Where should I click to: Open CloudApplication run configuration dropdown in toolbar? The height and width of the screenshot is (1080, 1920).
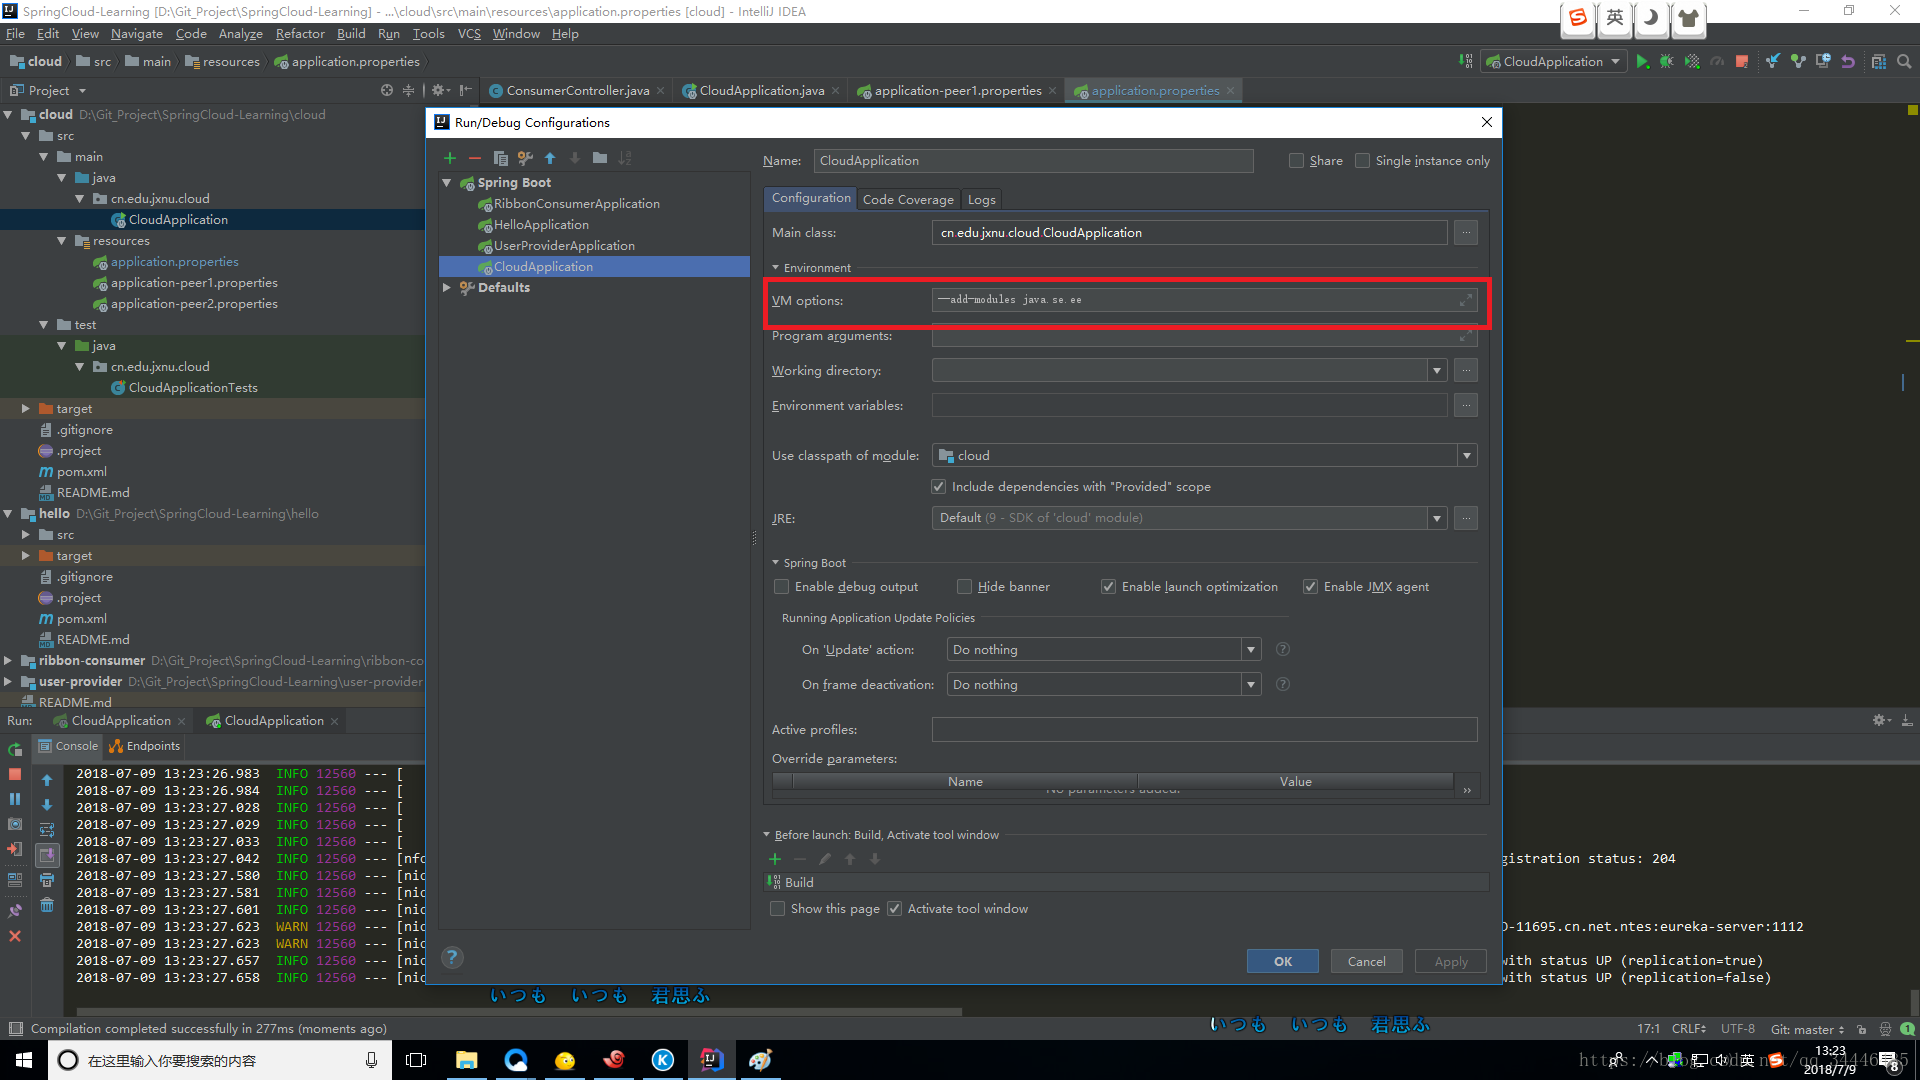[x=1554, y=62]
